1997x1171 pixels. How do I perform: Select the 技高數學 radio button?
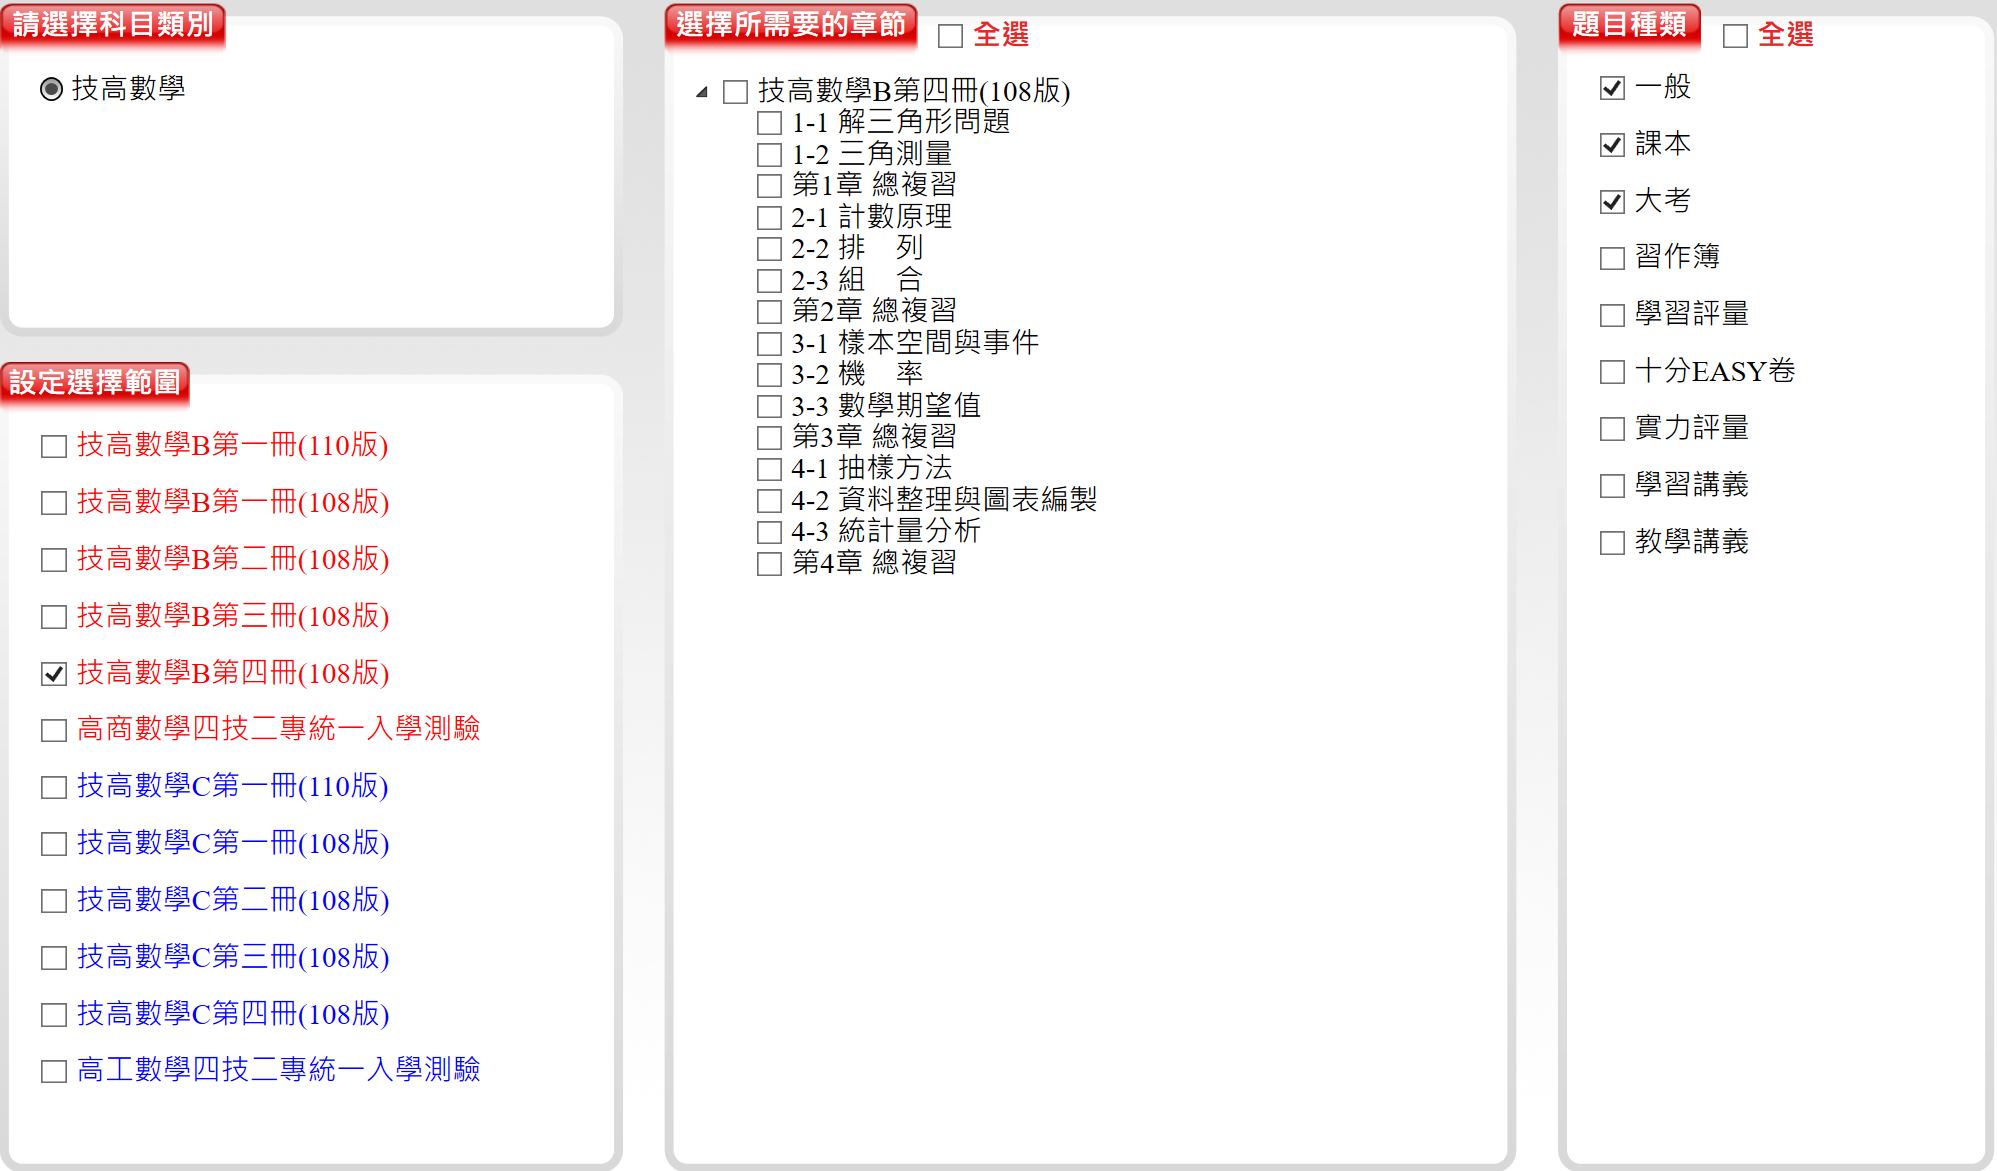tap(52, 89)
